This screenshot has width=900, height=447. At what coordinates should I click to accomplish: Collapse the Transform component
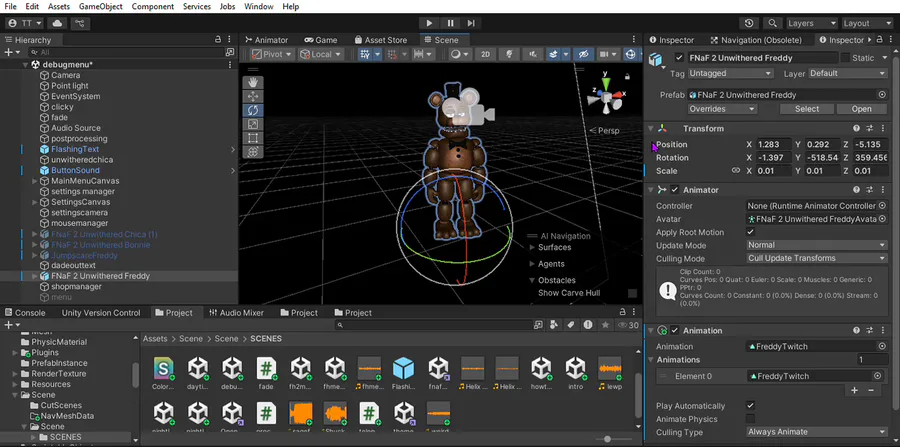coord(651,129)
